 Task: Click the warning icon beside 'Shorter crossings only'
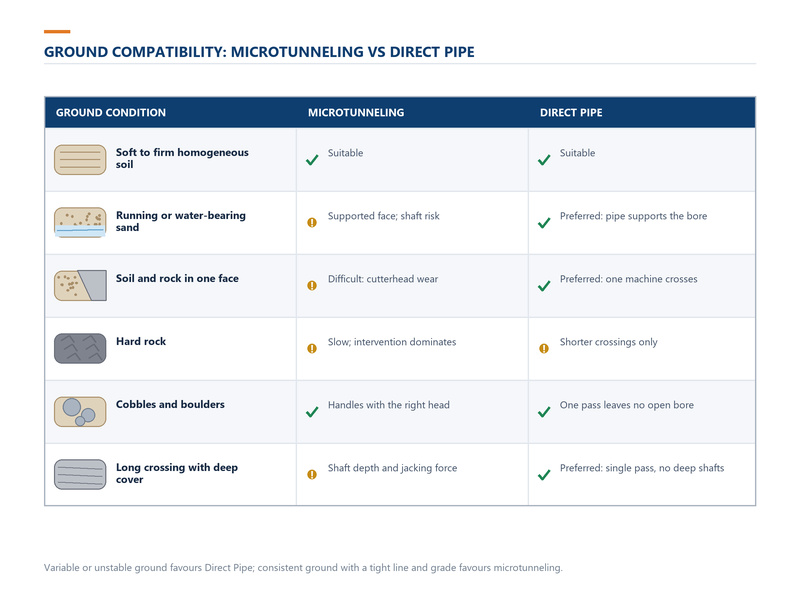click(x=544, y=348)
